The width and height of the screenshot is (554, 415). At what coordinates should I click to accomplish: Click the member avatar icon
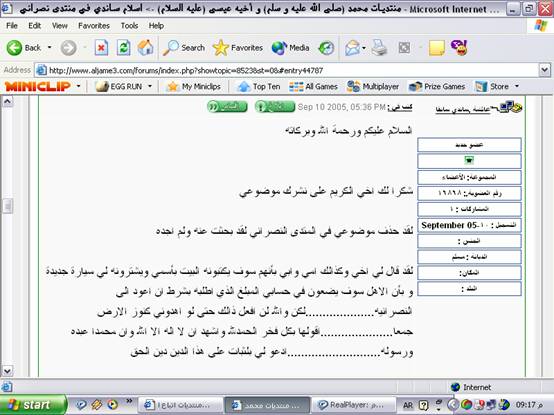click(x=510, y=107)
